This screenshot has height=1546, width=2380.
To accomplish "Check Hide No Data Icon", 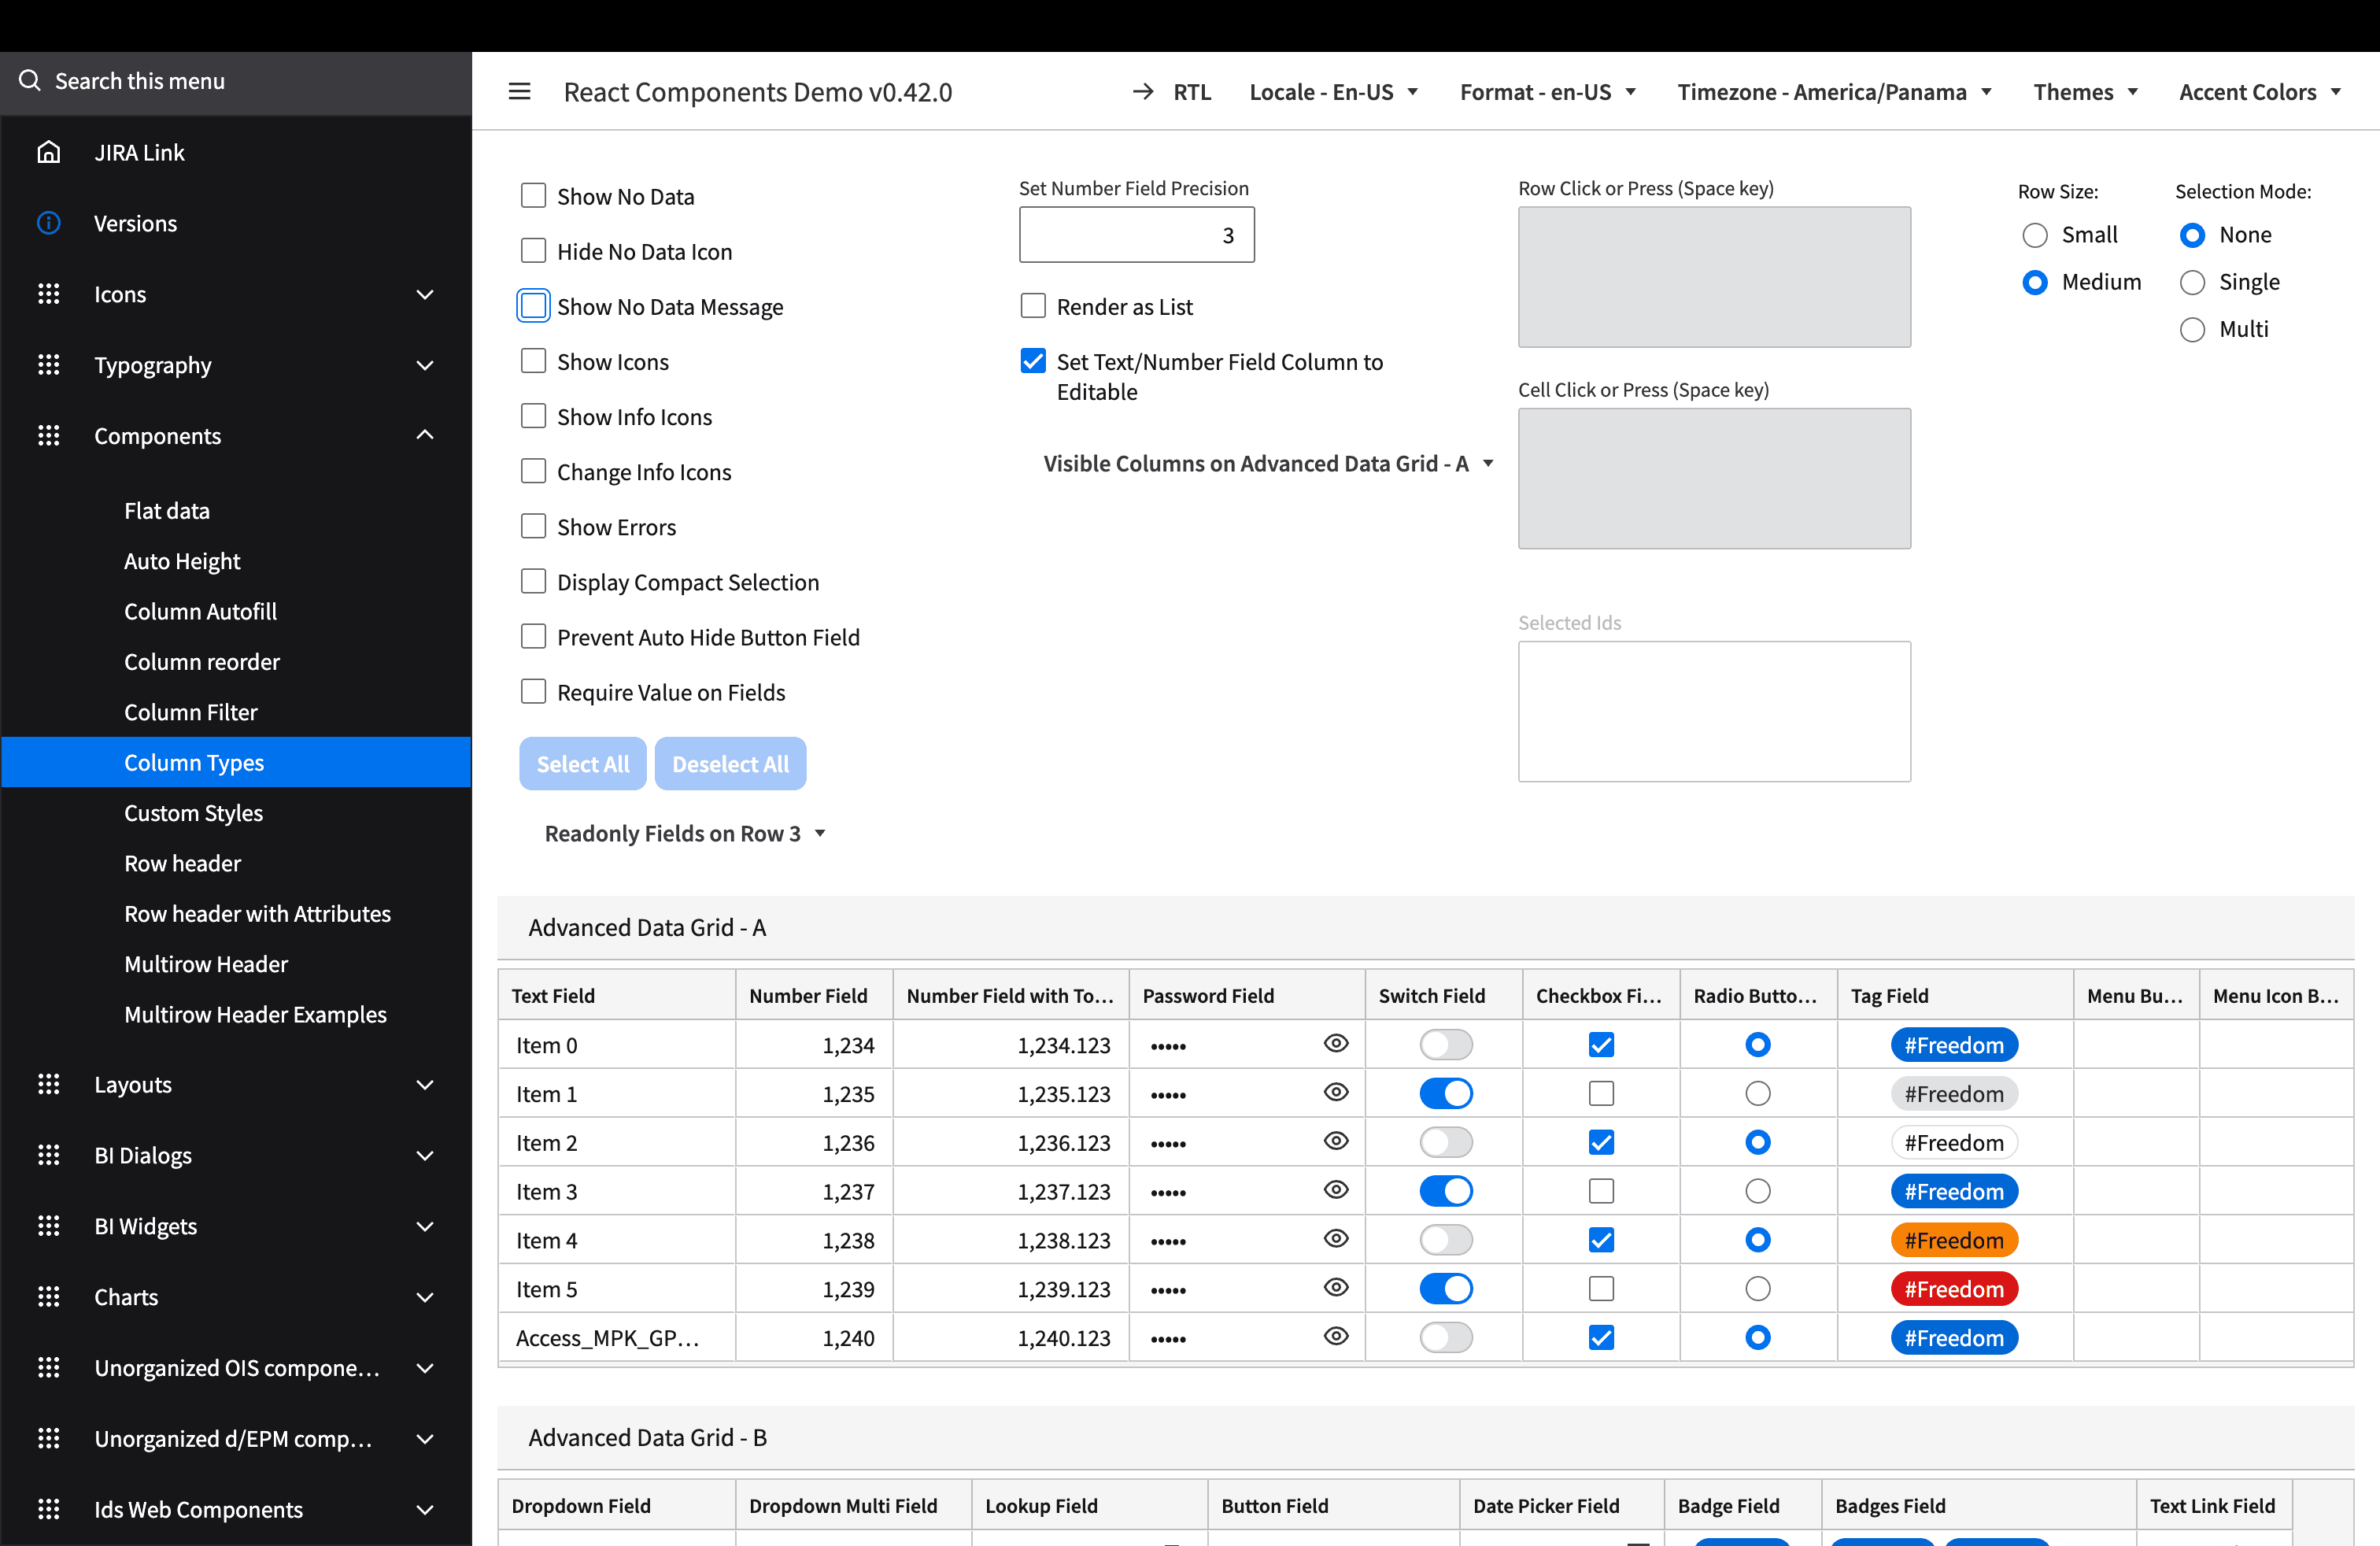I will [533, 250].
